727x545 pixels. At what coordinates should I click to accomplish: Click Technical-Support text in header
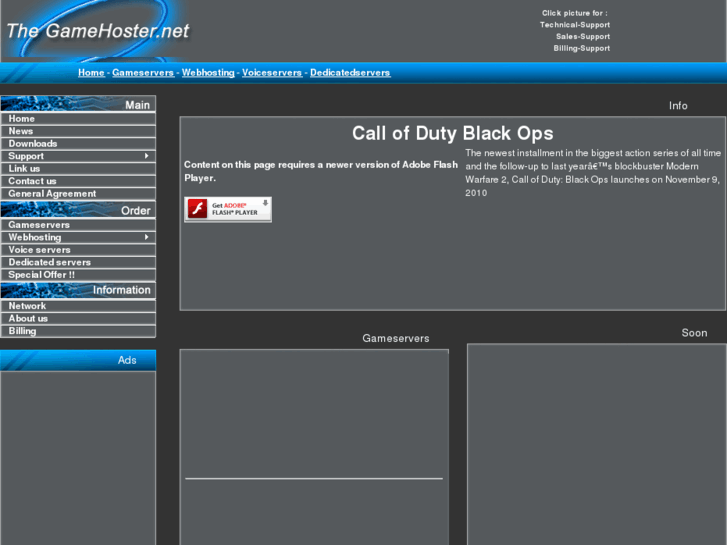(575, 25)
